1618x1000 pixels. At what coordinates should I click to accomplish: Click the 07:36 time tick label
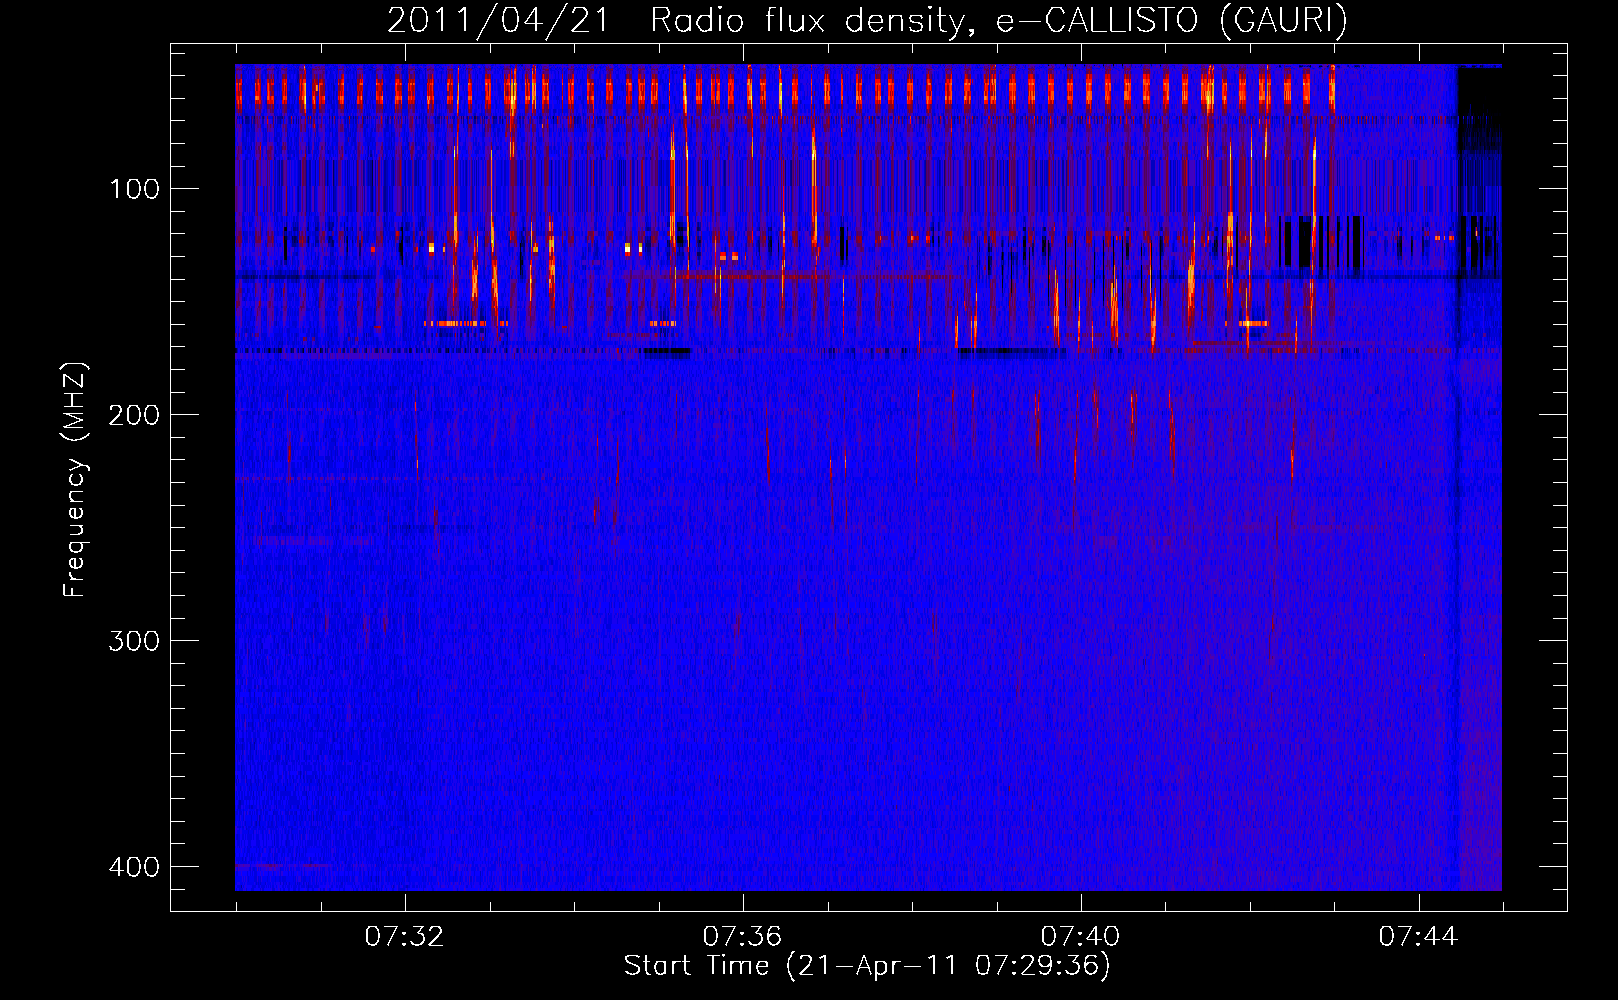point(742,937)
